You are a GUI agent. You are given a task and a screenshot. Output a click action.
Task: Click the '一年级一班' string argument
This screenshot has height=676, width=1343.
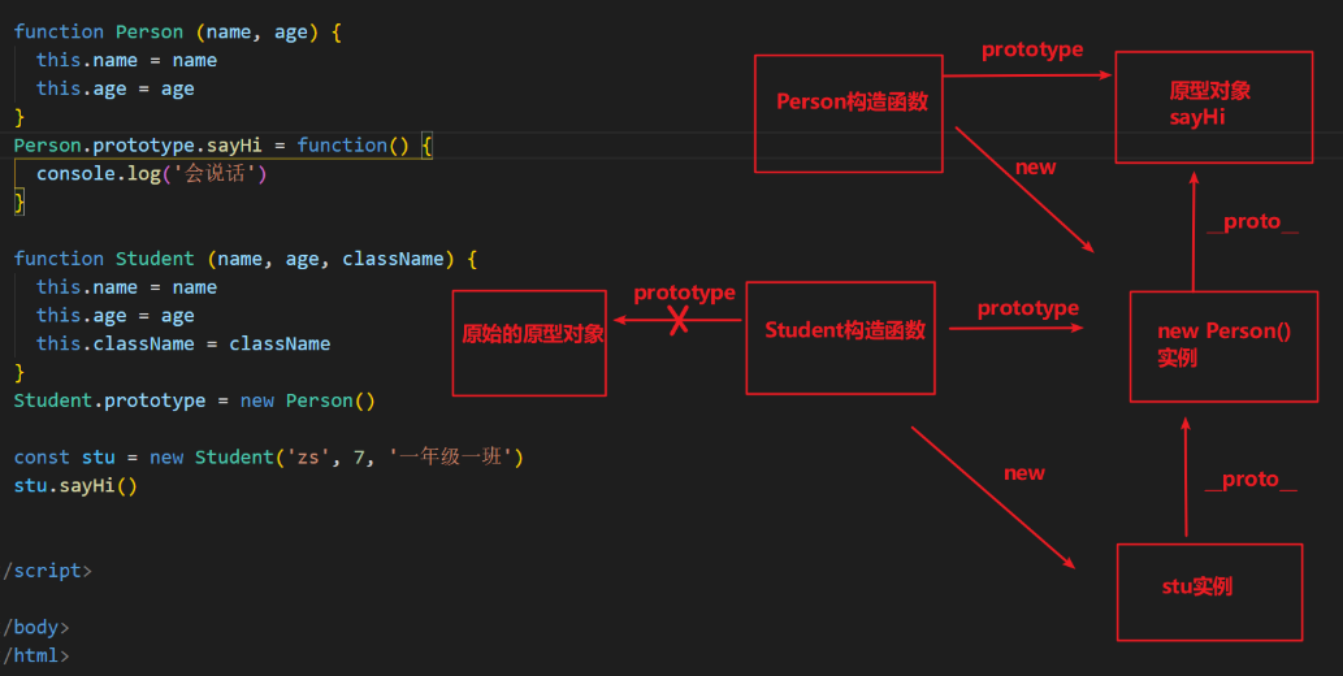(x=452, y=458)
